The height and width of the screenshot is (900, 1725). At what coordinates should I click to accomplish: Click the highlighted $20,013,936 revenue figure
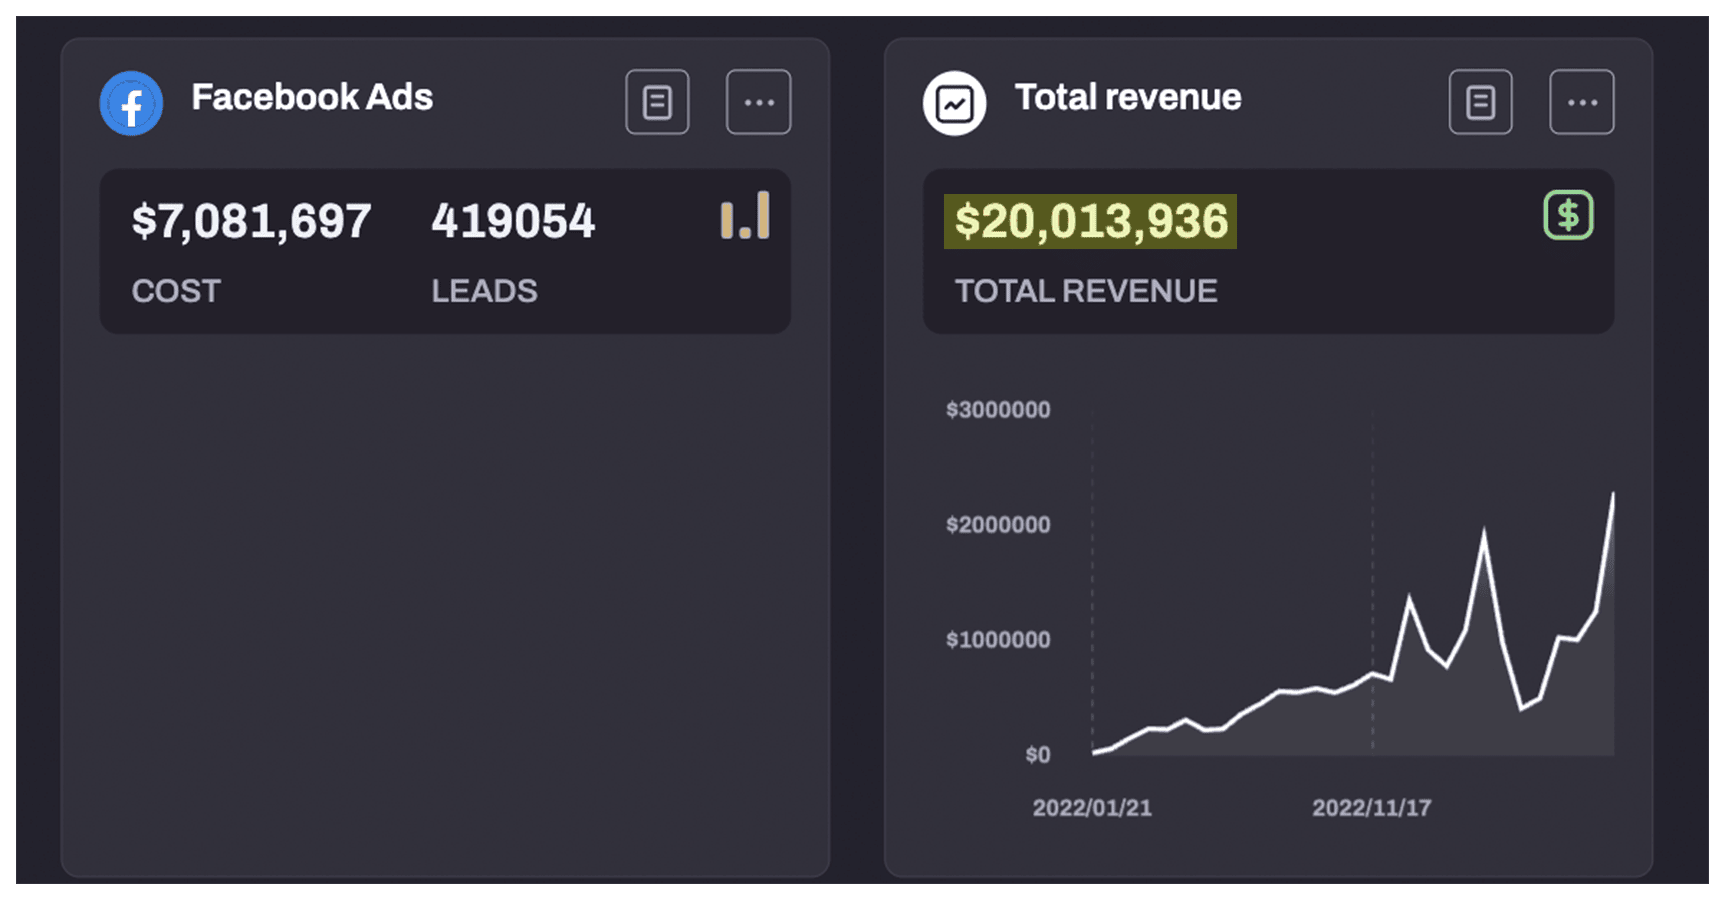pyautogui.click(x=1090, y=221)
